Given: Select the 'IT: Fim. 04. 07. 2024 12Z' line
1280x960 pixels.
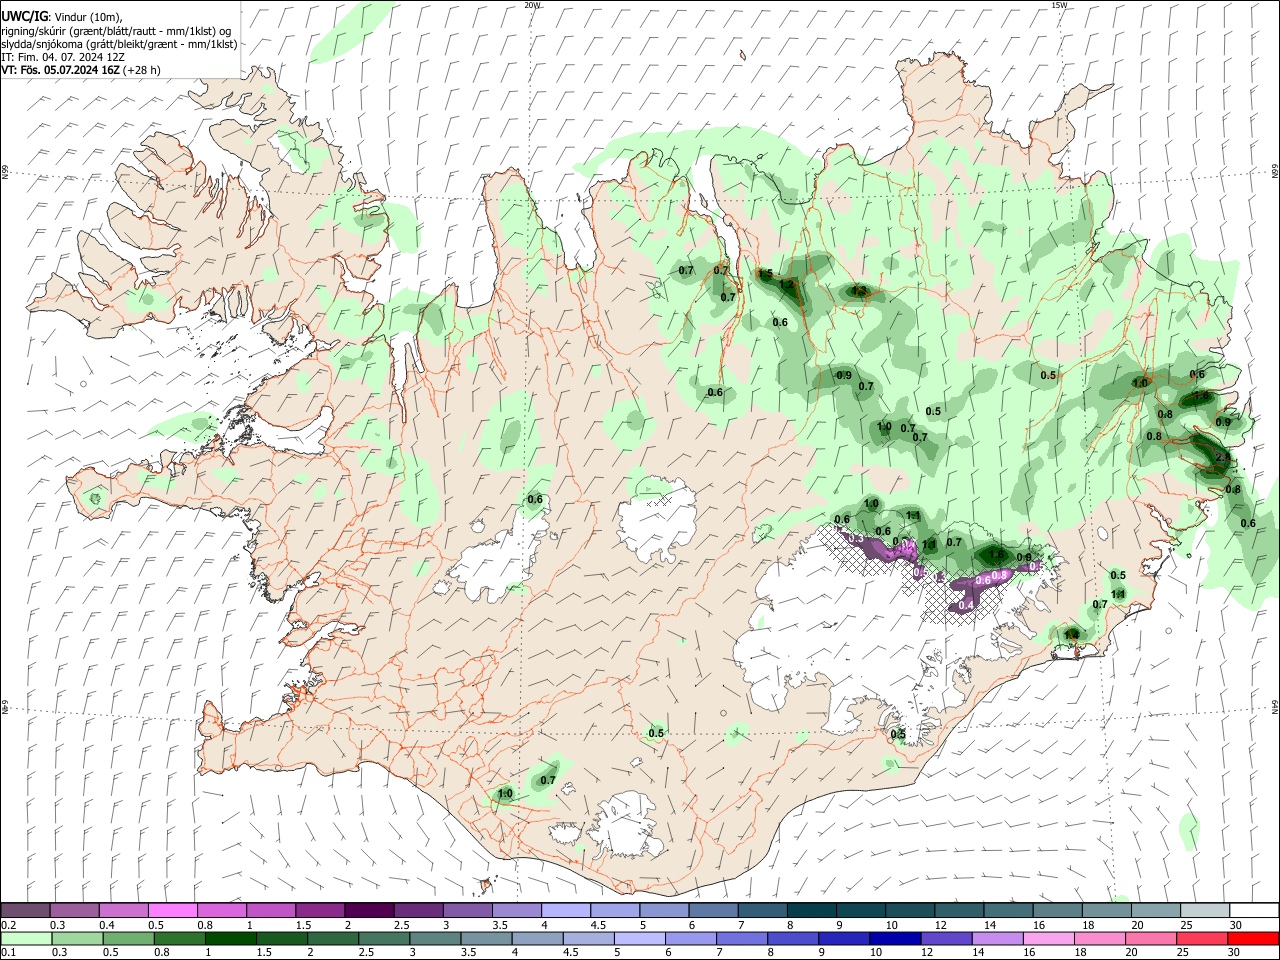Looking at the screenshot, I should [x=63, y=57].
